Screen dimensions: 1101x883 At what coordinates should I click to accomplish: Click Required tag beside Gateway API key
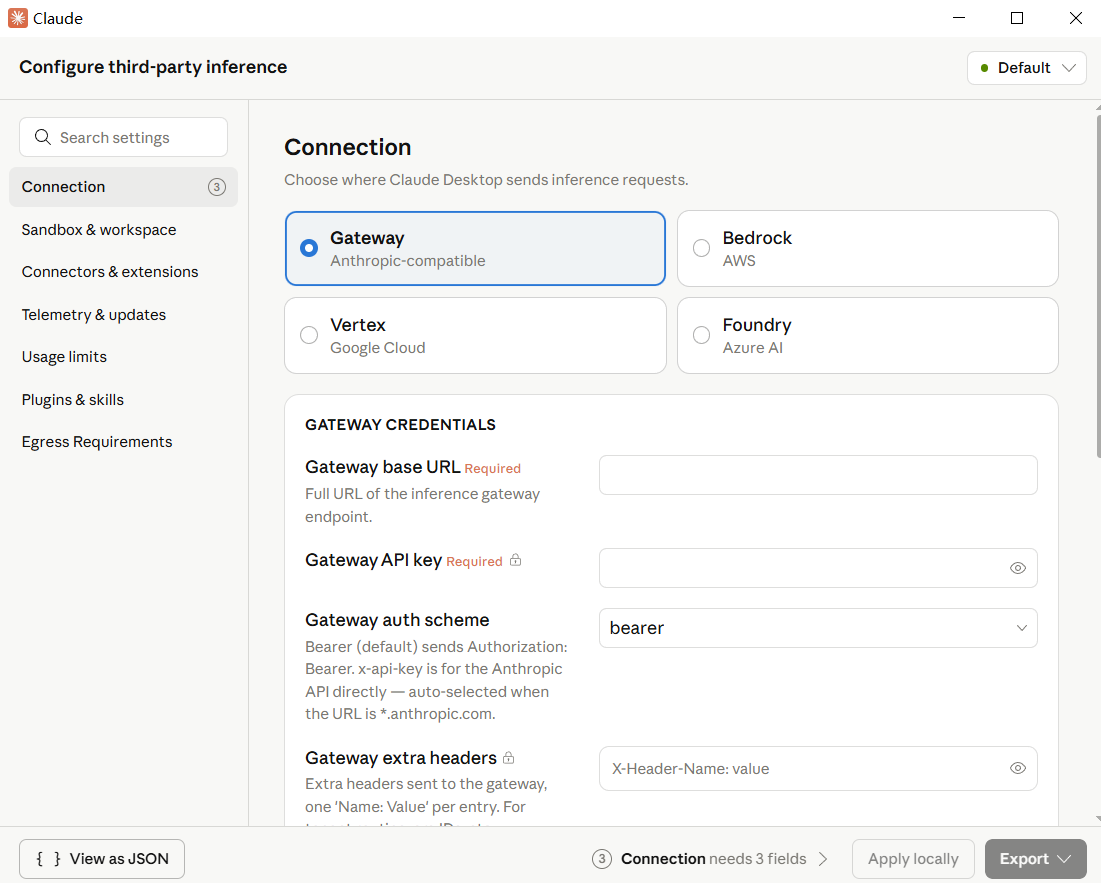pyautogui.click(x=474, y=562)
